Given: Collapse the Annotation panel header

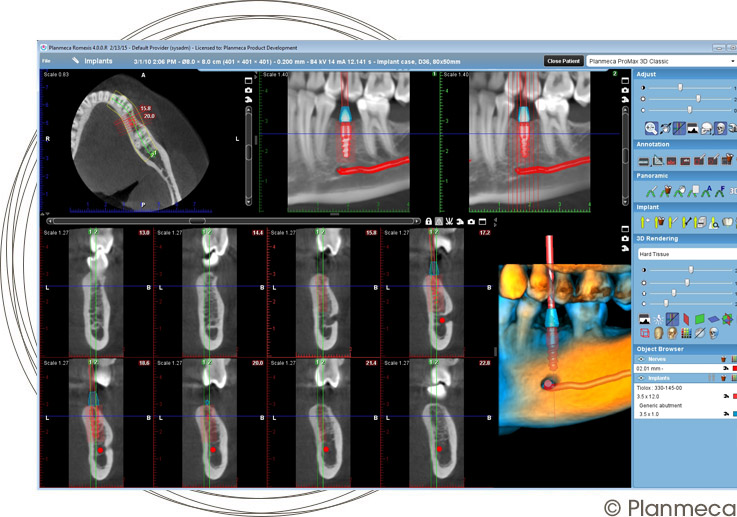Looking at the screenshot, I should click(685, 144).
